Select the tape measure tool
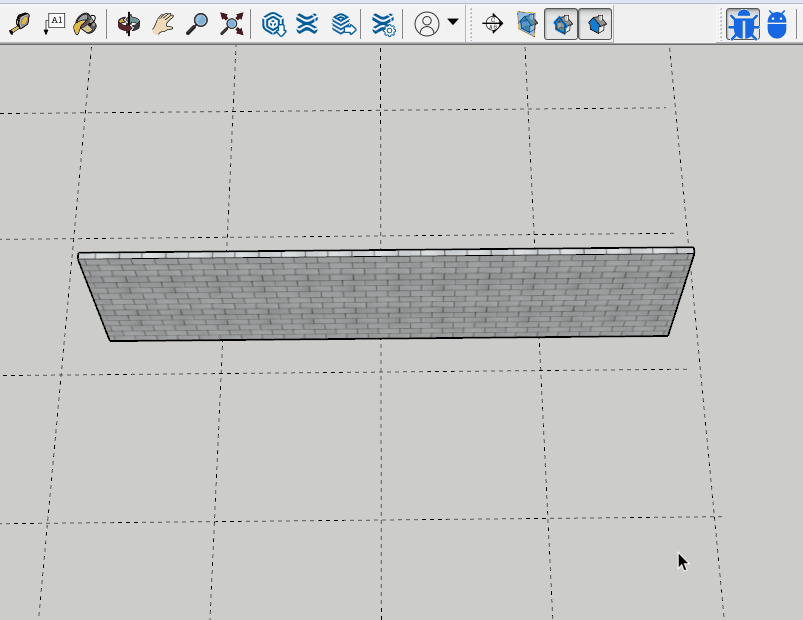803x620 pixels. [x=19, y=24]
